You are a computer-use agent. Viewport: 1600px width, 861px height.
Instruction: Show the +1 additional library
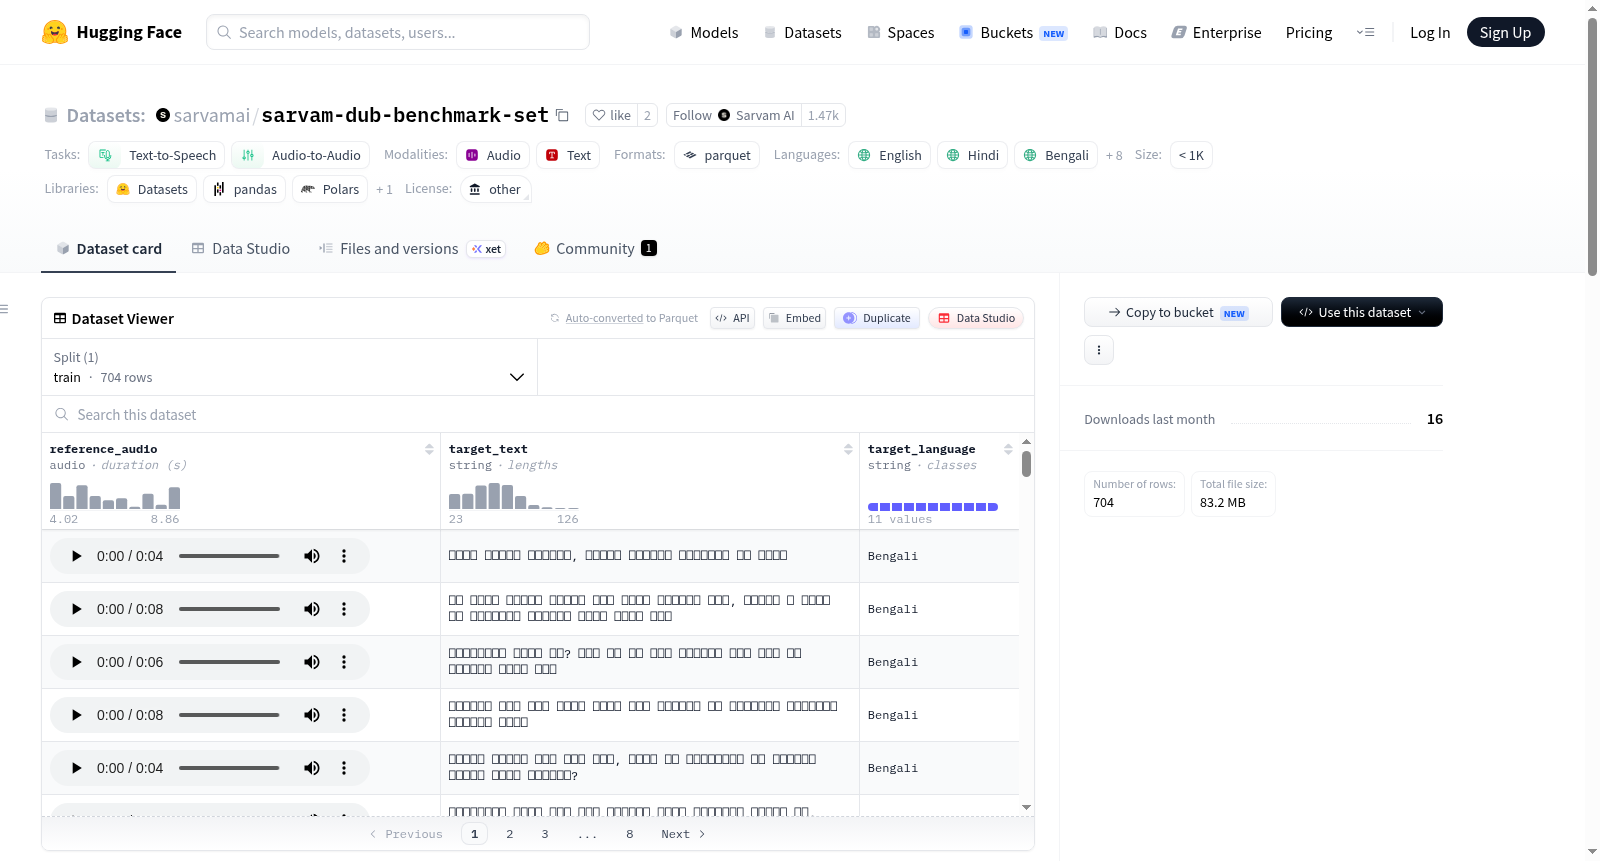click(384, 189)
